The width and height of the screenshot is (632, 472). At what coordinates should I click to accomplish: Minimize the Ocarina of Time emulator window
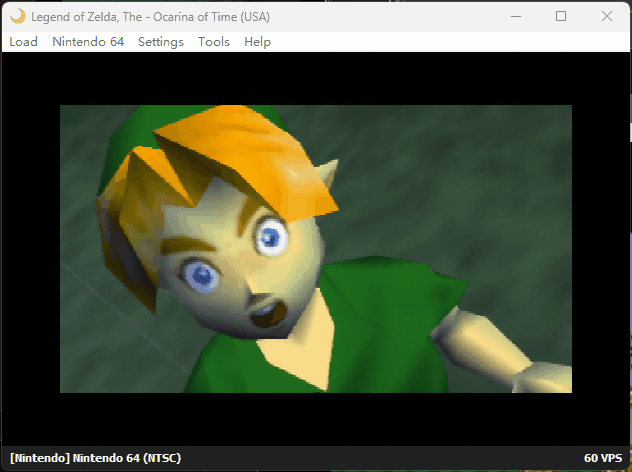click(516, 17)
